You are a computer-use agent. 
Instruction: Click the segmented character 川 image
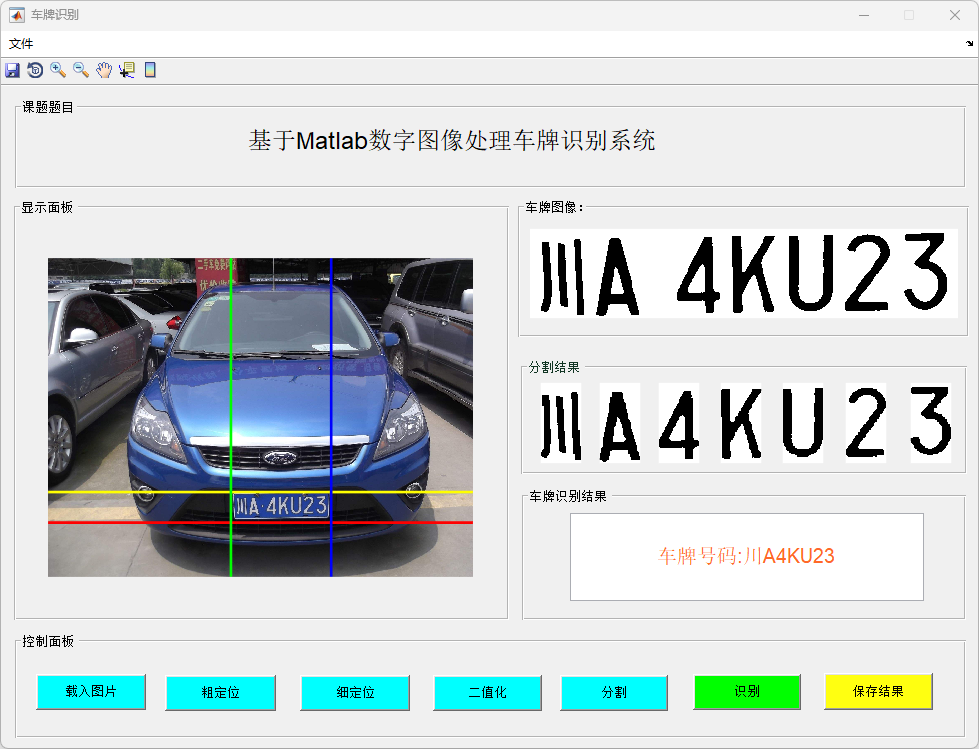(x=560, y=423)
